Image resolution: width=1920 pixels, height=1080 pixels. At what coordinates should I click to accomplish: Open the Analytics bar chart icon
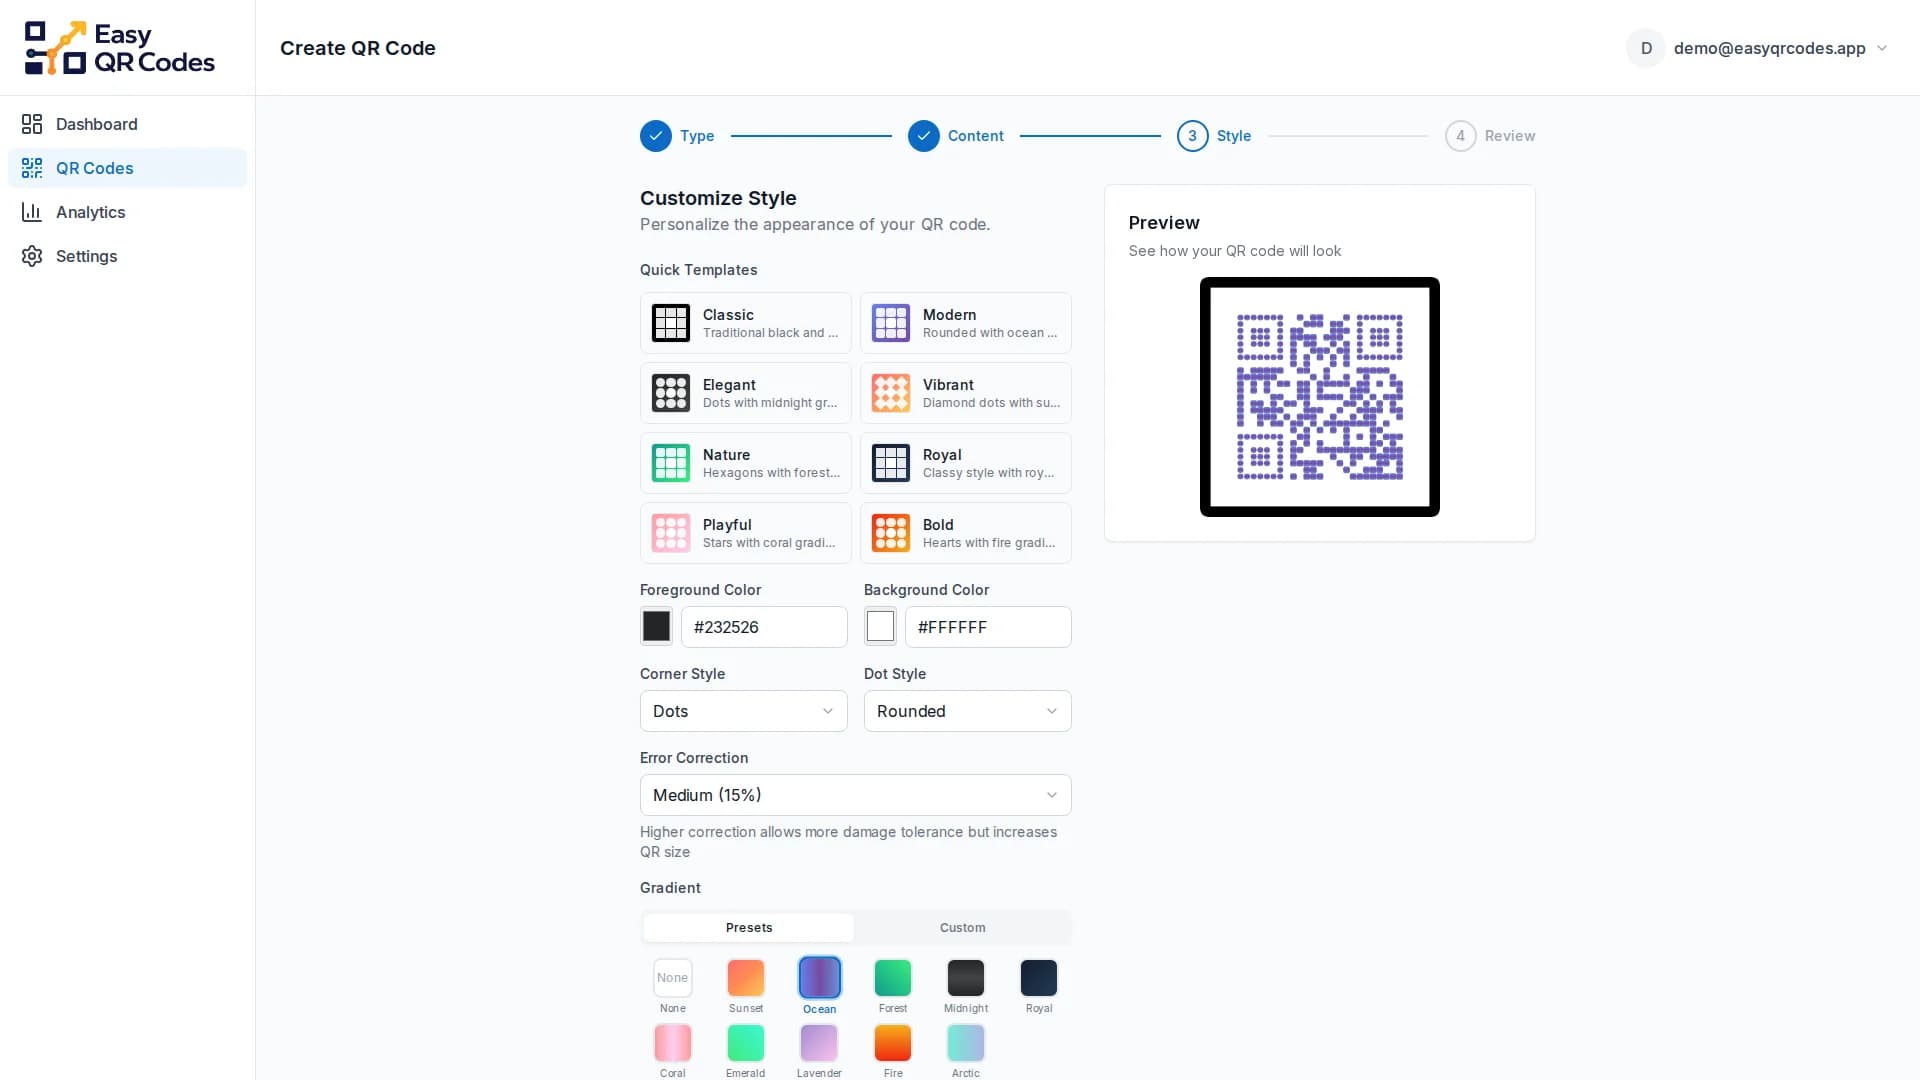pos(32,212)
